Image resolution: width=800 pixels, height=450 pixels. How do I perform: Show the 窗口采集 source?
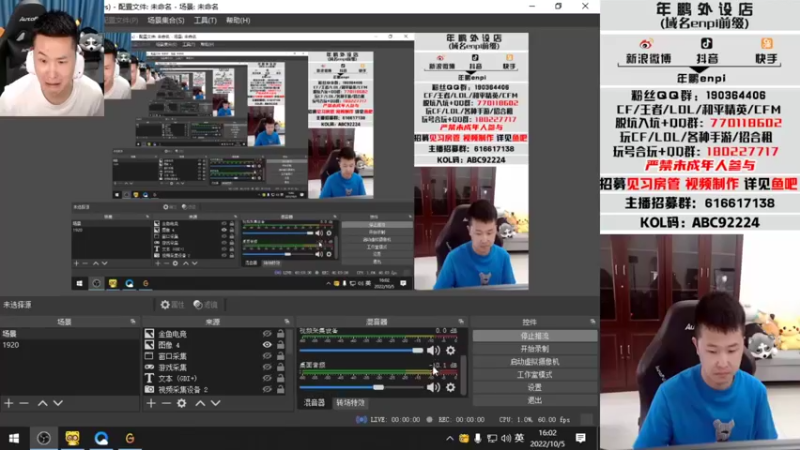pos(267,356)
